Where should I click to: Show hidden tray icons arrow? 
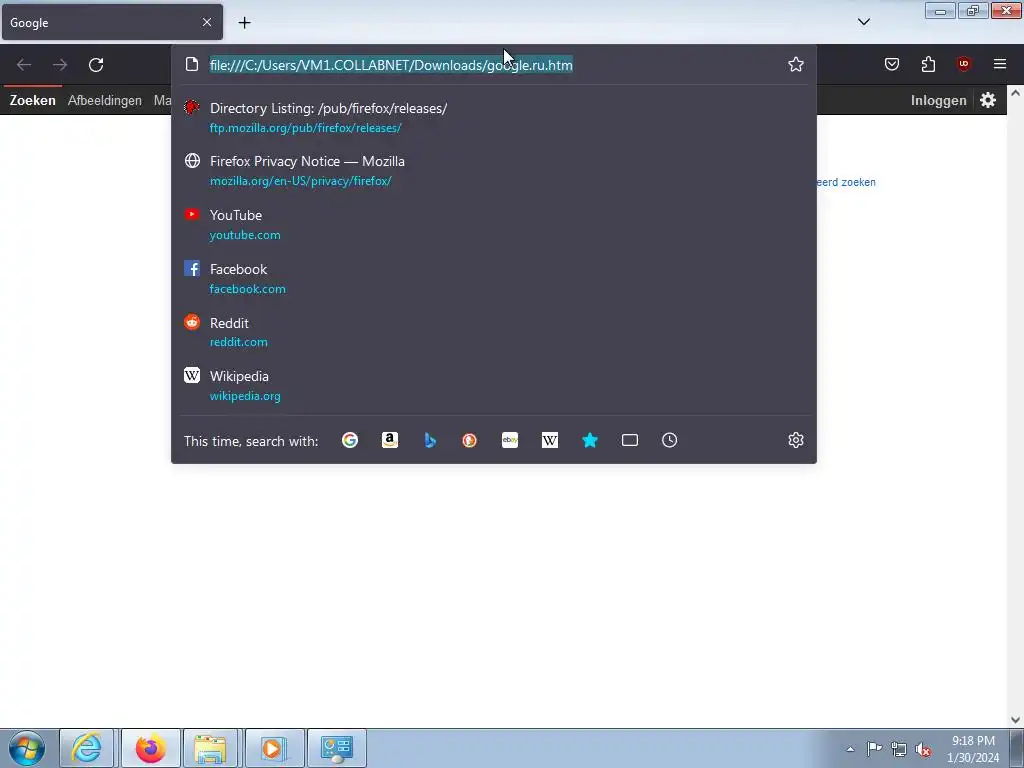tap(850, 749)
